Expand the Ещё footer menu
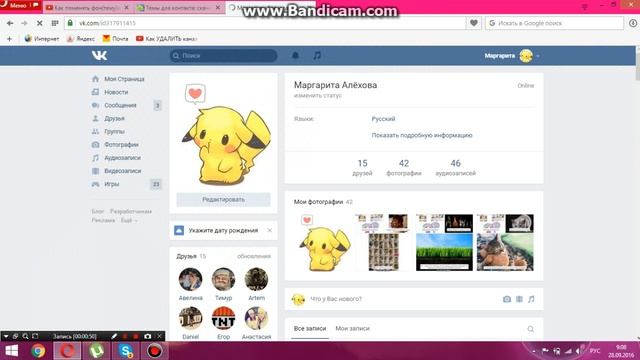This screenshot has width=640, height=360. point(129,220)
